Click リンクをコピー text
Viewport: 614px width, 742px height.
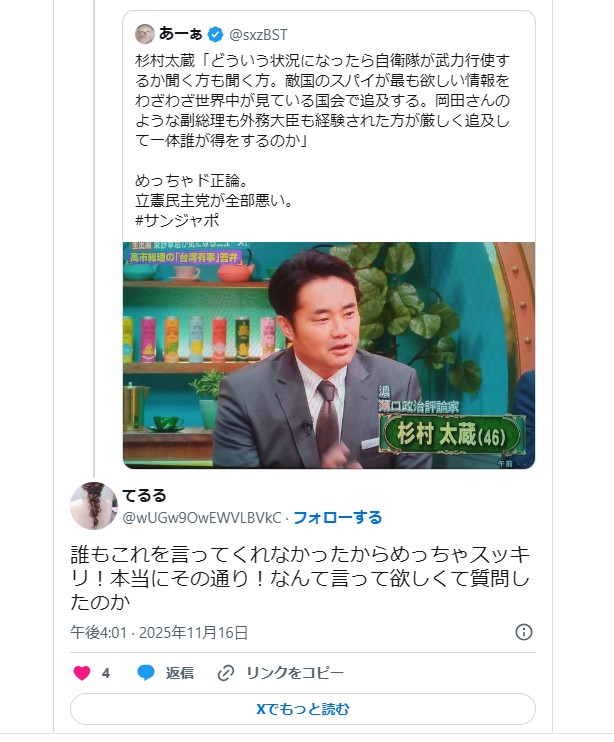pyautogui.click(x=295, y=673)
